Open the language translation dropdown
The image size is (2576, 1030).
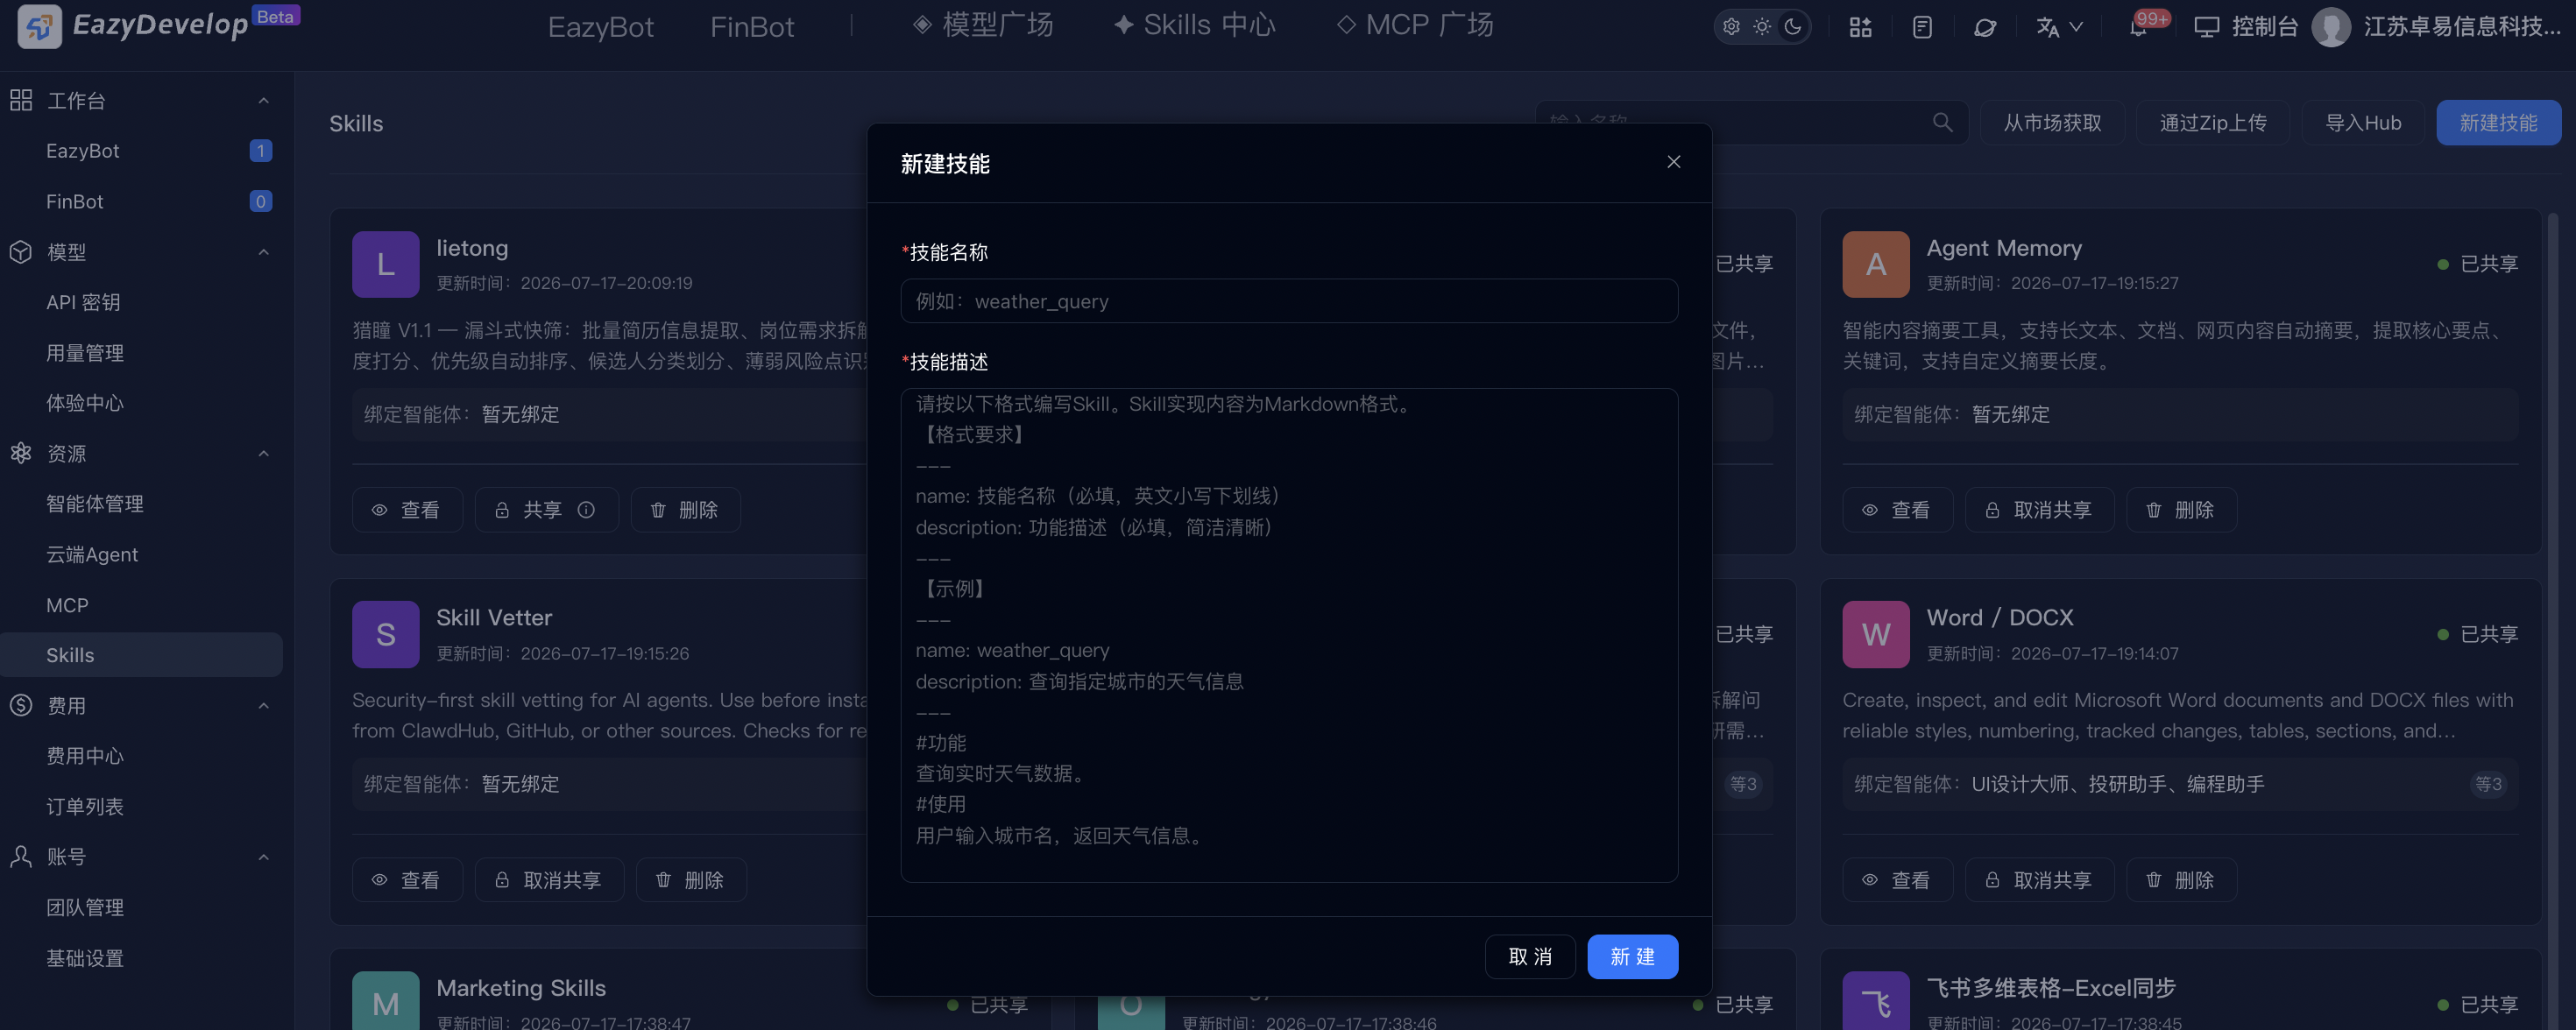click(2059, 27)
